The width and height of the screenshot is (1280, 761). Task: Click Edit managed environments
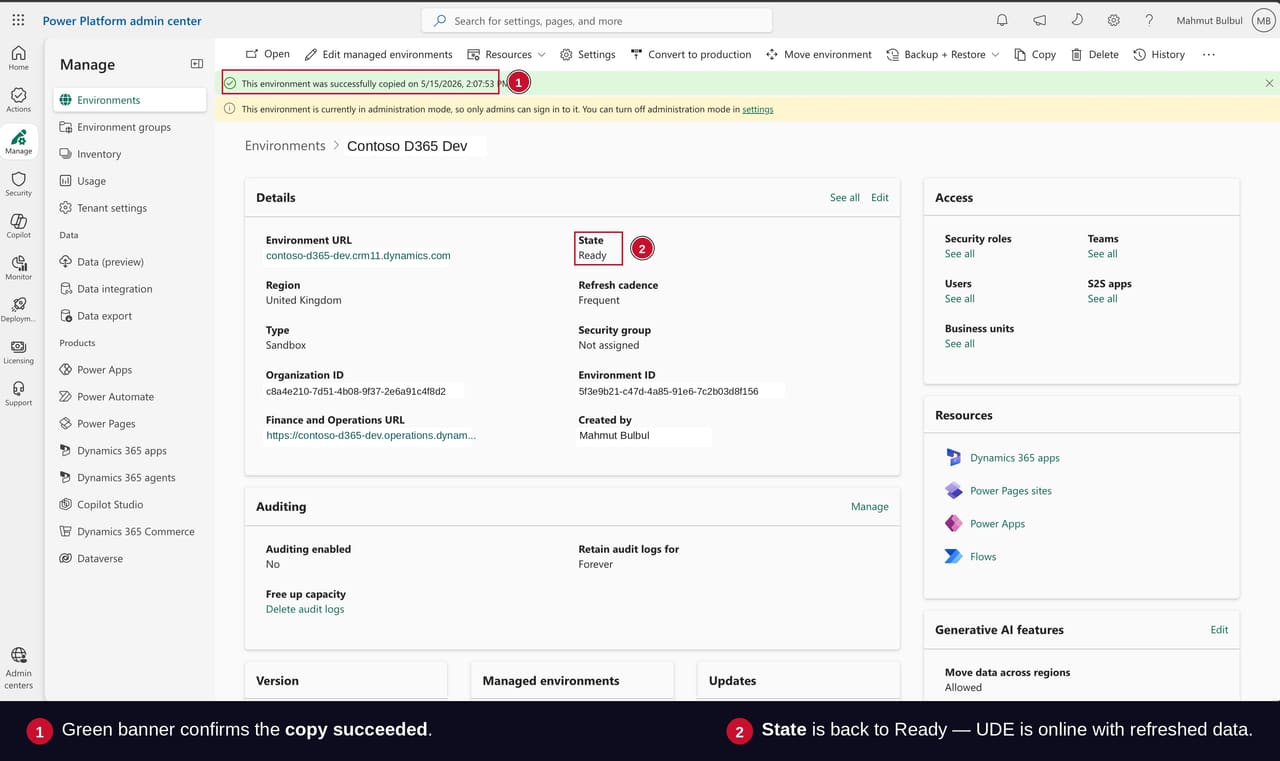point(378,54)
